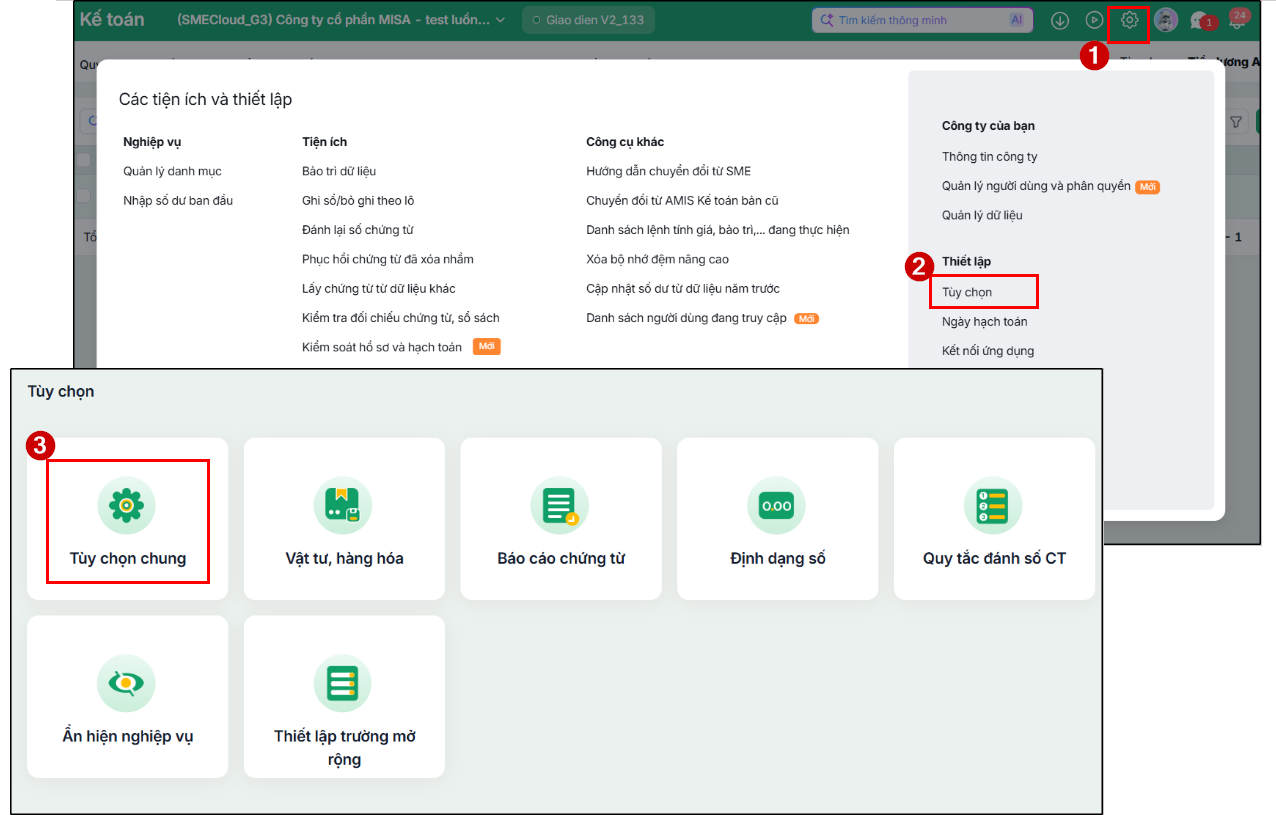Open the Thiết lập trường mở rộng card label
Image resolution: width=1276 pixels, height=815 pixels.
pyautogui.click(x=344, y=747)
